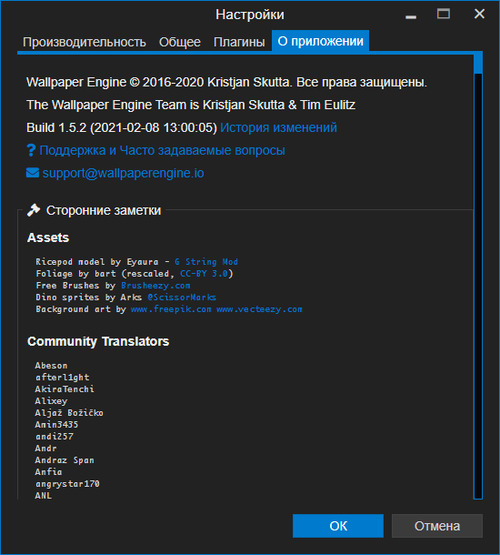Minimize the Настройки window

tap(411, 15)
